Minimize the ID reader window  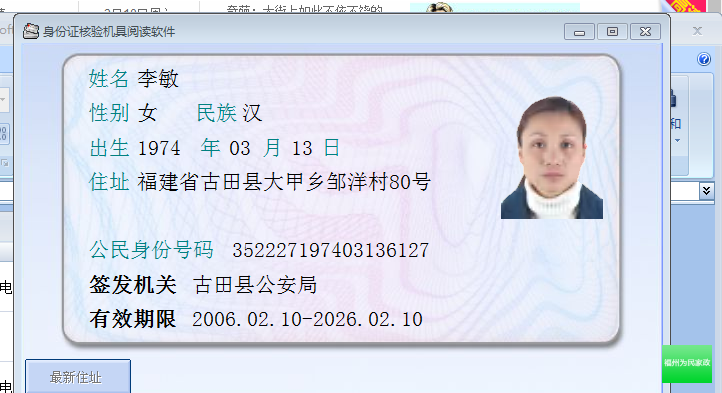579,32
